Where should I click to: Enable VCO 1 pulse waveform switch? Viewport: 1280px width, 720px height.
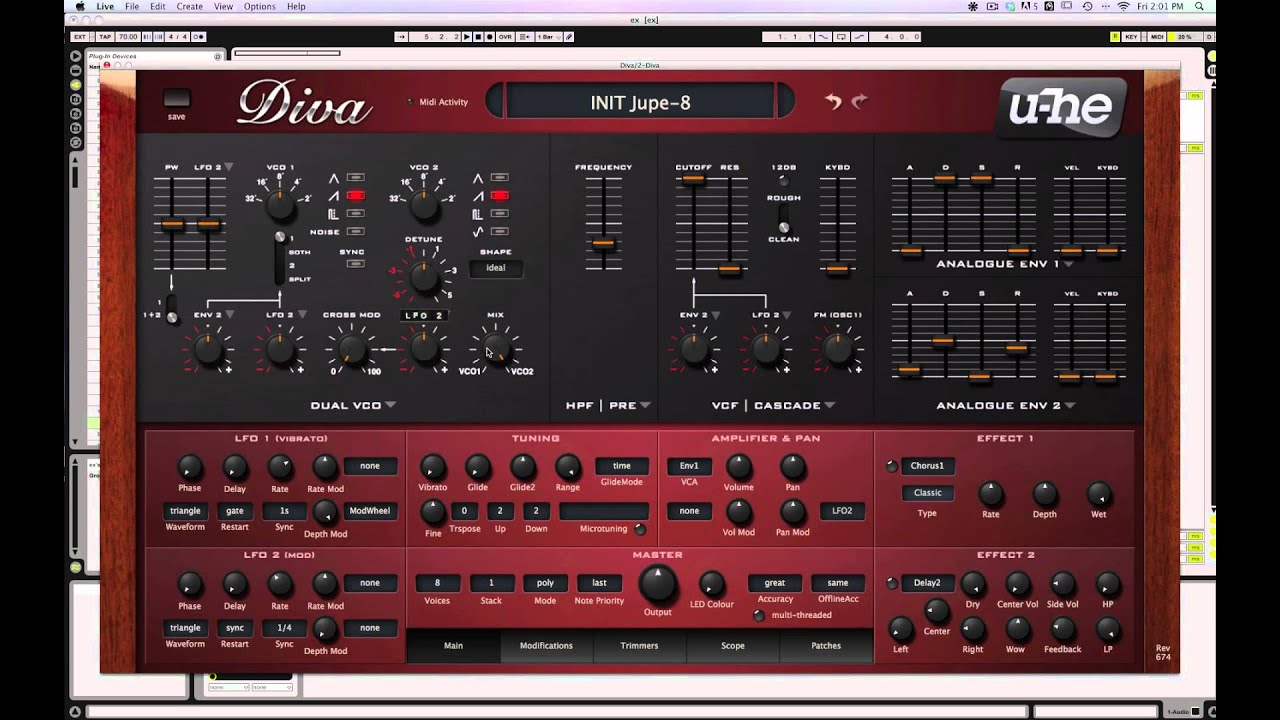click(355, 214)
